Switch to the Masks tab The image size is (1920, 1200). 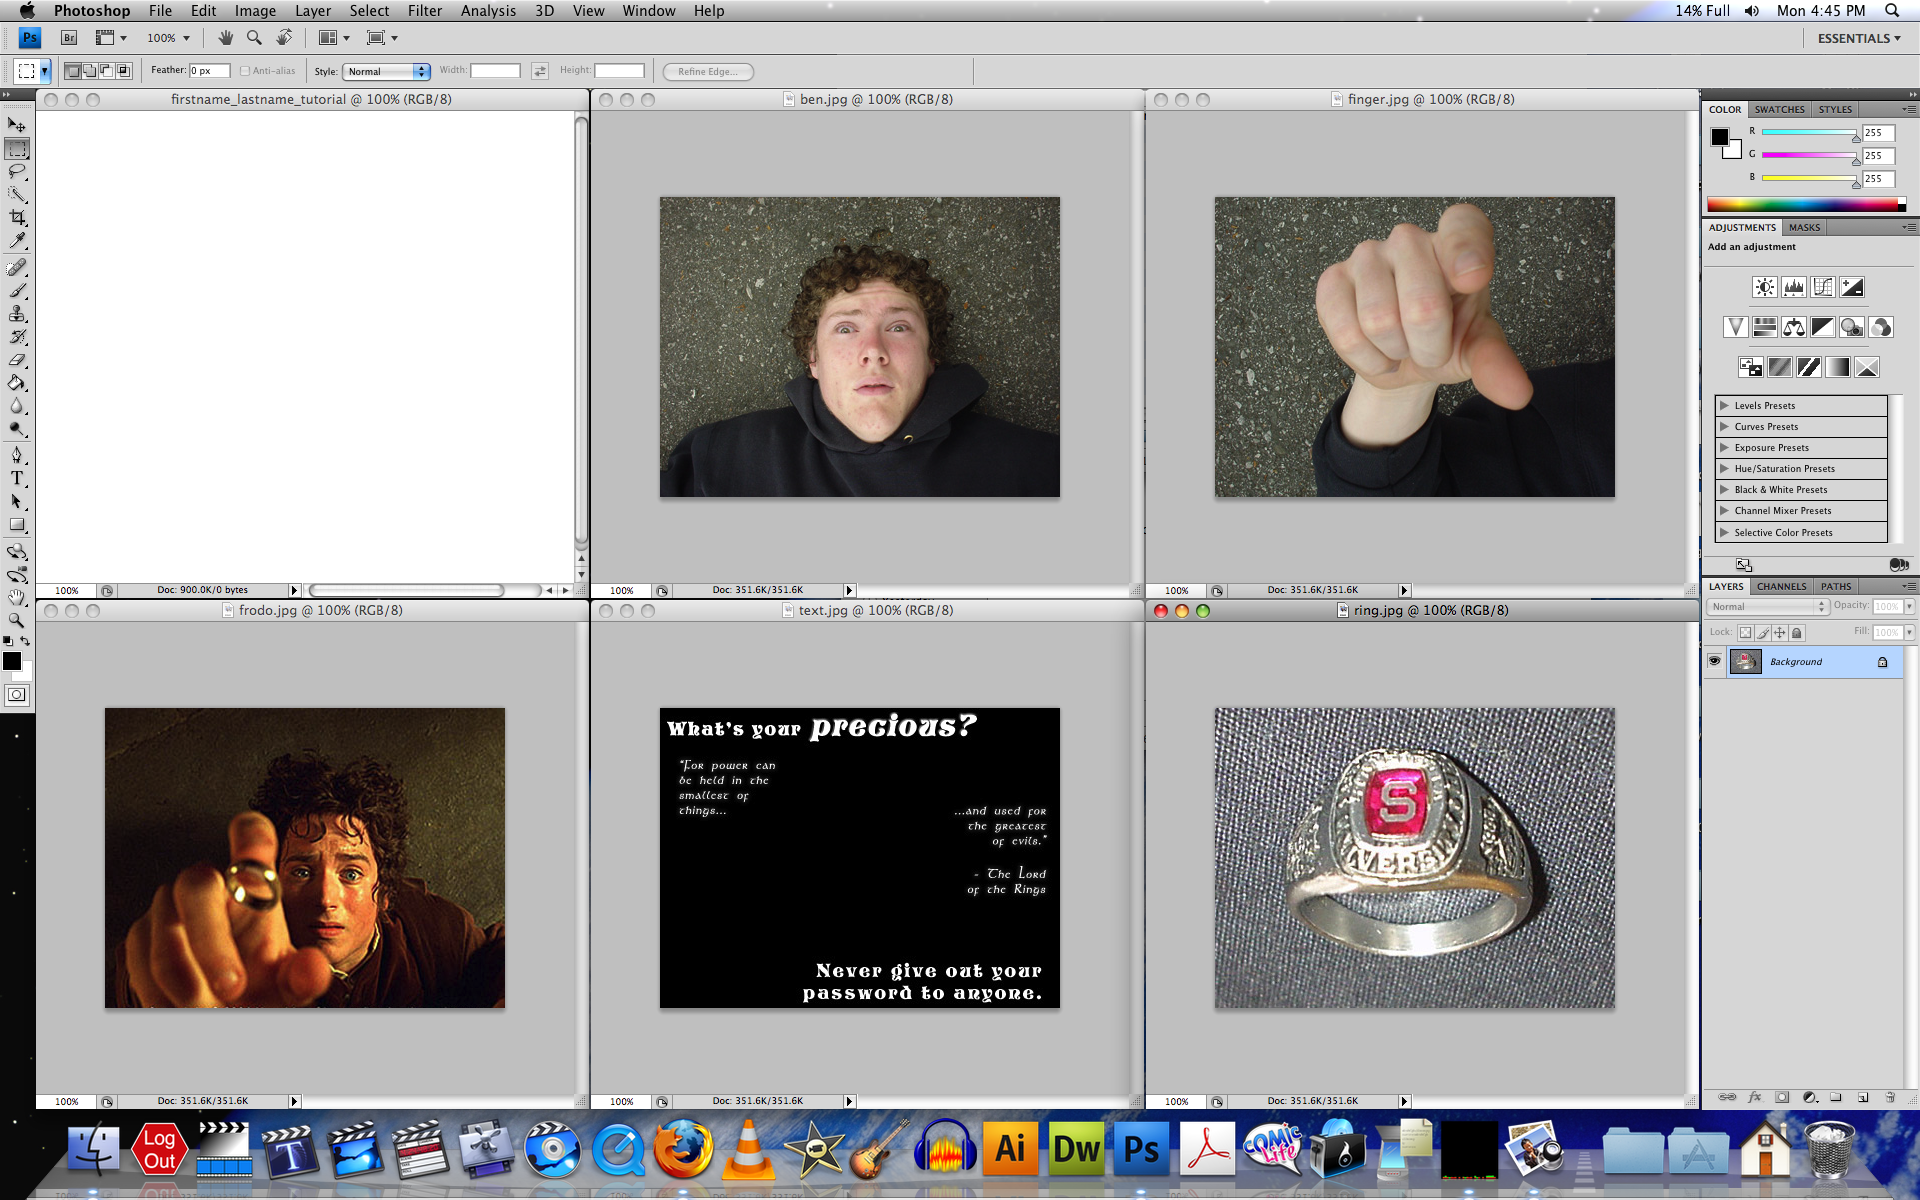tap(1805, 228)
